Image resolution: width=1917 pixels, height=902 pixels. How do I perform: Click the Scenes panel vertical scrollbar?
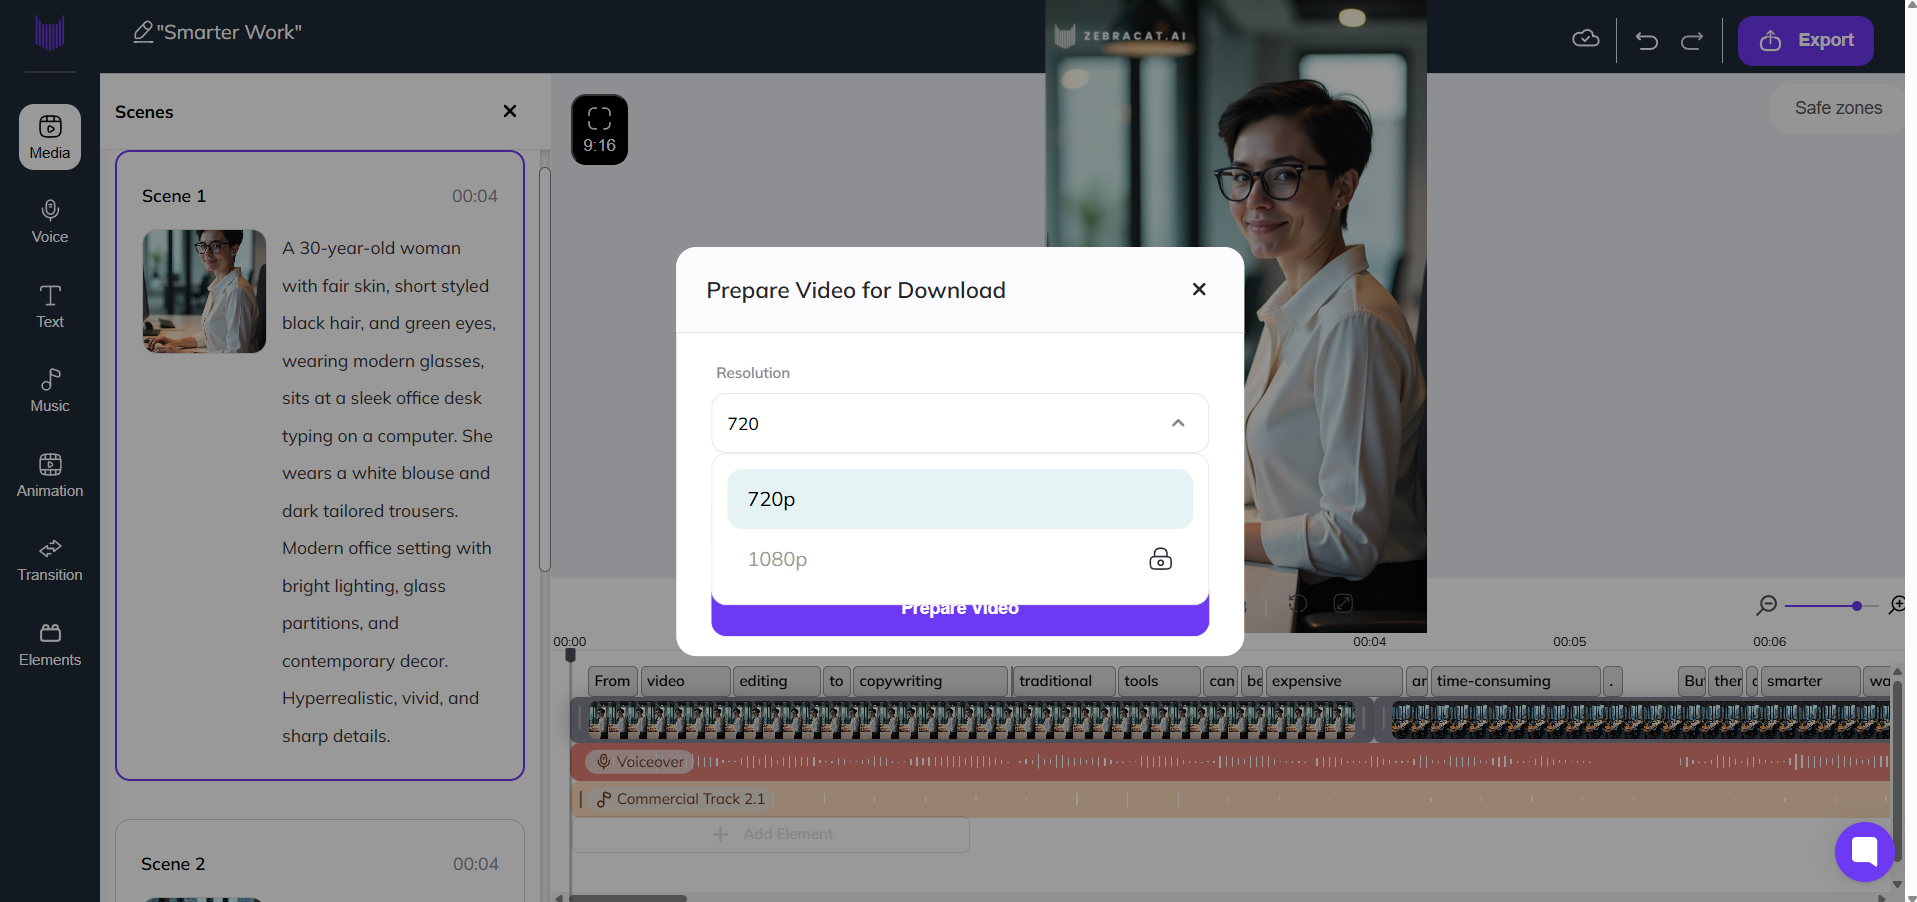pos(545,370)
